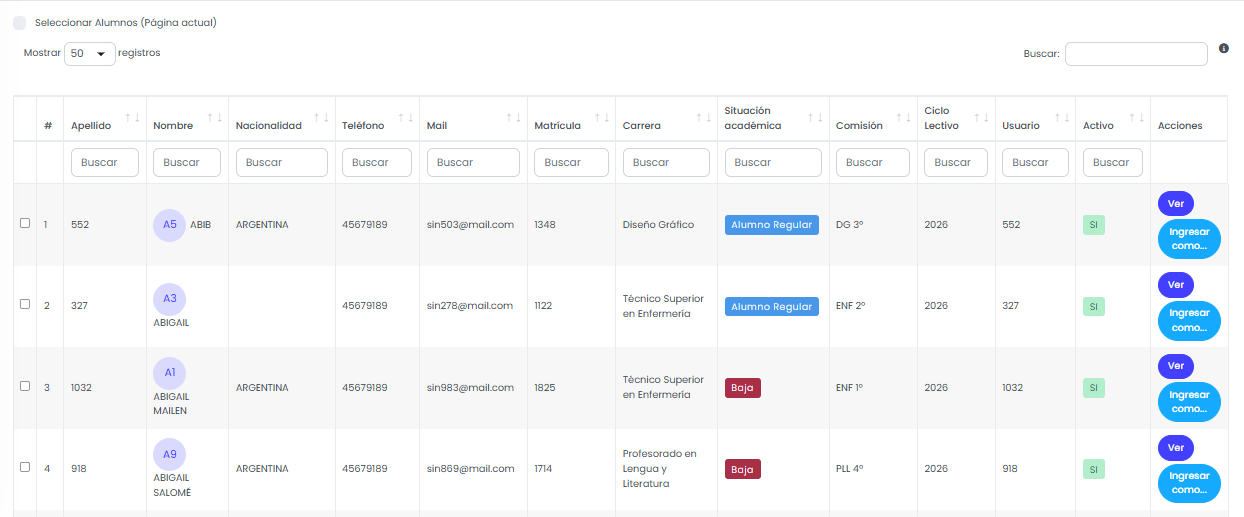Focus the Comisión column filter field

pos(873,162)
